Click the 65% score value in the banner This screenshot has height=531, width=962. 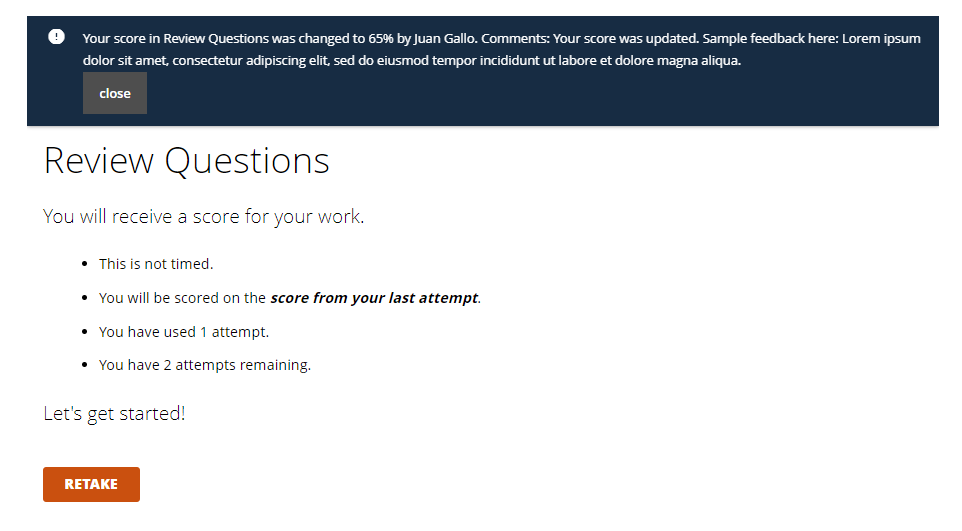[x=381, y=38]
